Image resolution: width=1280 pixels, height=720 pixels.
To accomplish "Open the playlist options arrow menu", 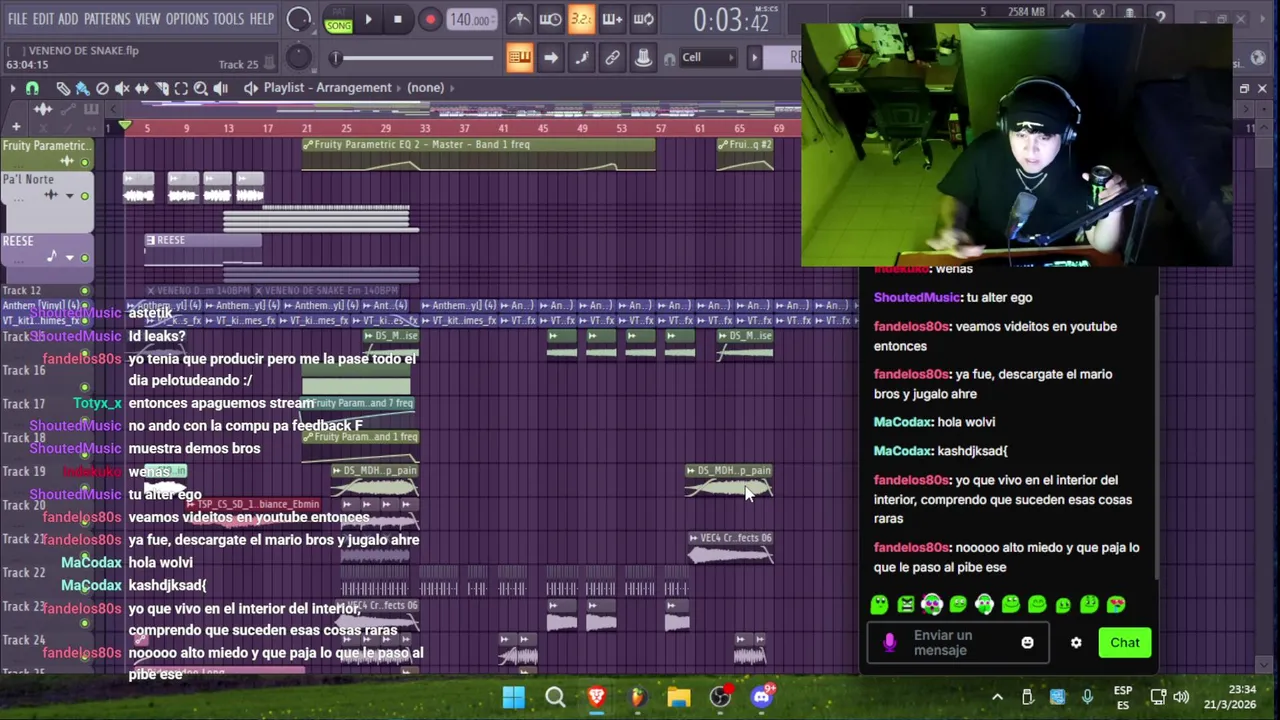I will 12,88.
